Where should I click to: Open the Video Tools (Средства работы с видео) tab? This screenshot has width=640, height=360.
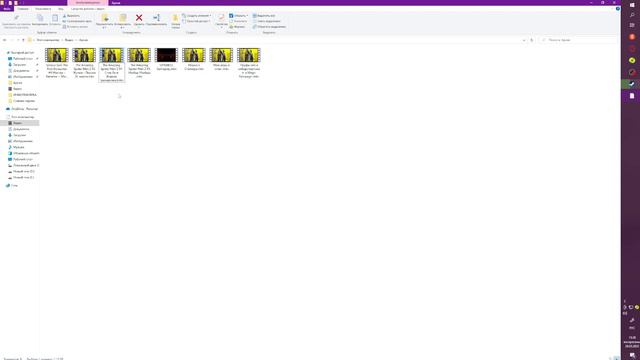click(88, 9)
